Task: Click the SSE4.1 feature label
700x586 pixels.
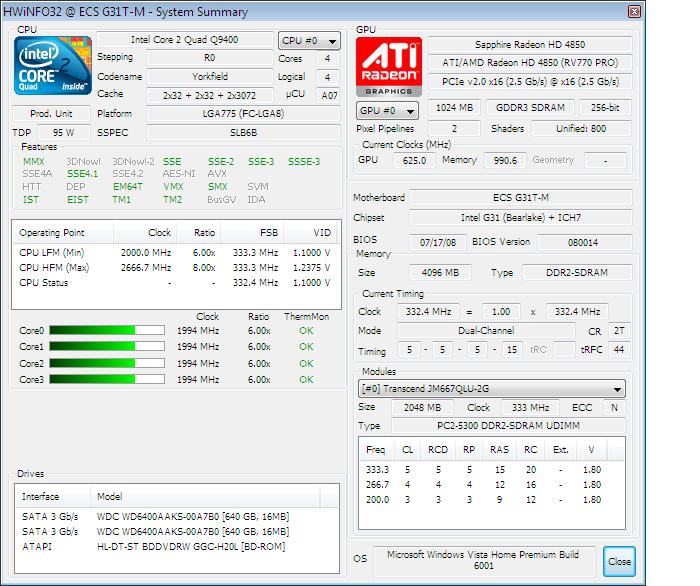Action: coord(83,174)
